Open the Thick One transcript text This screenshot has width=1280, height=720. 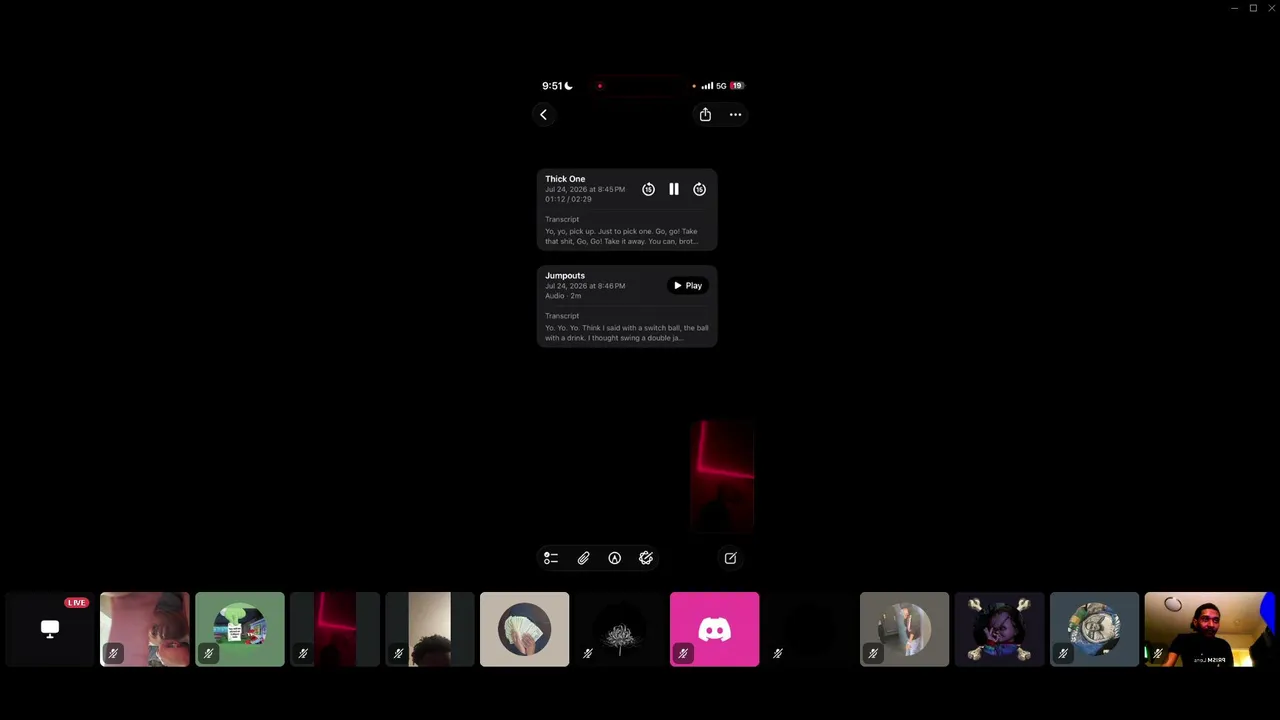coord(621,236)
